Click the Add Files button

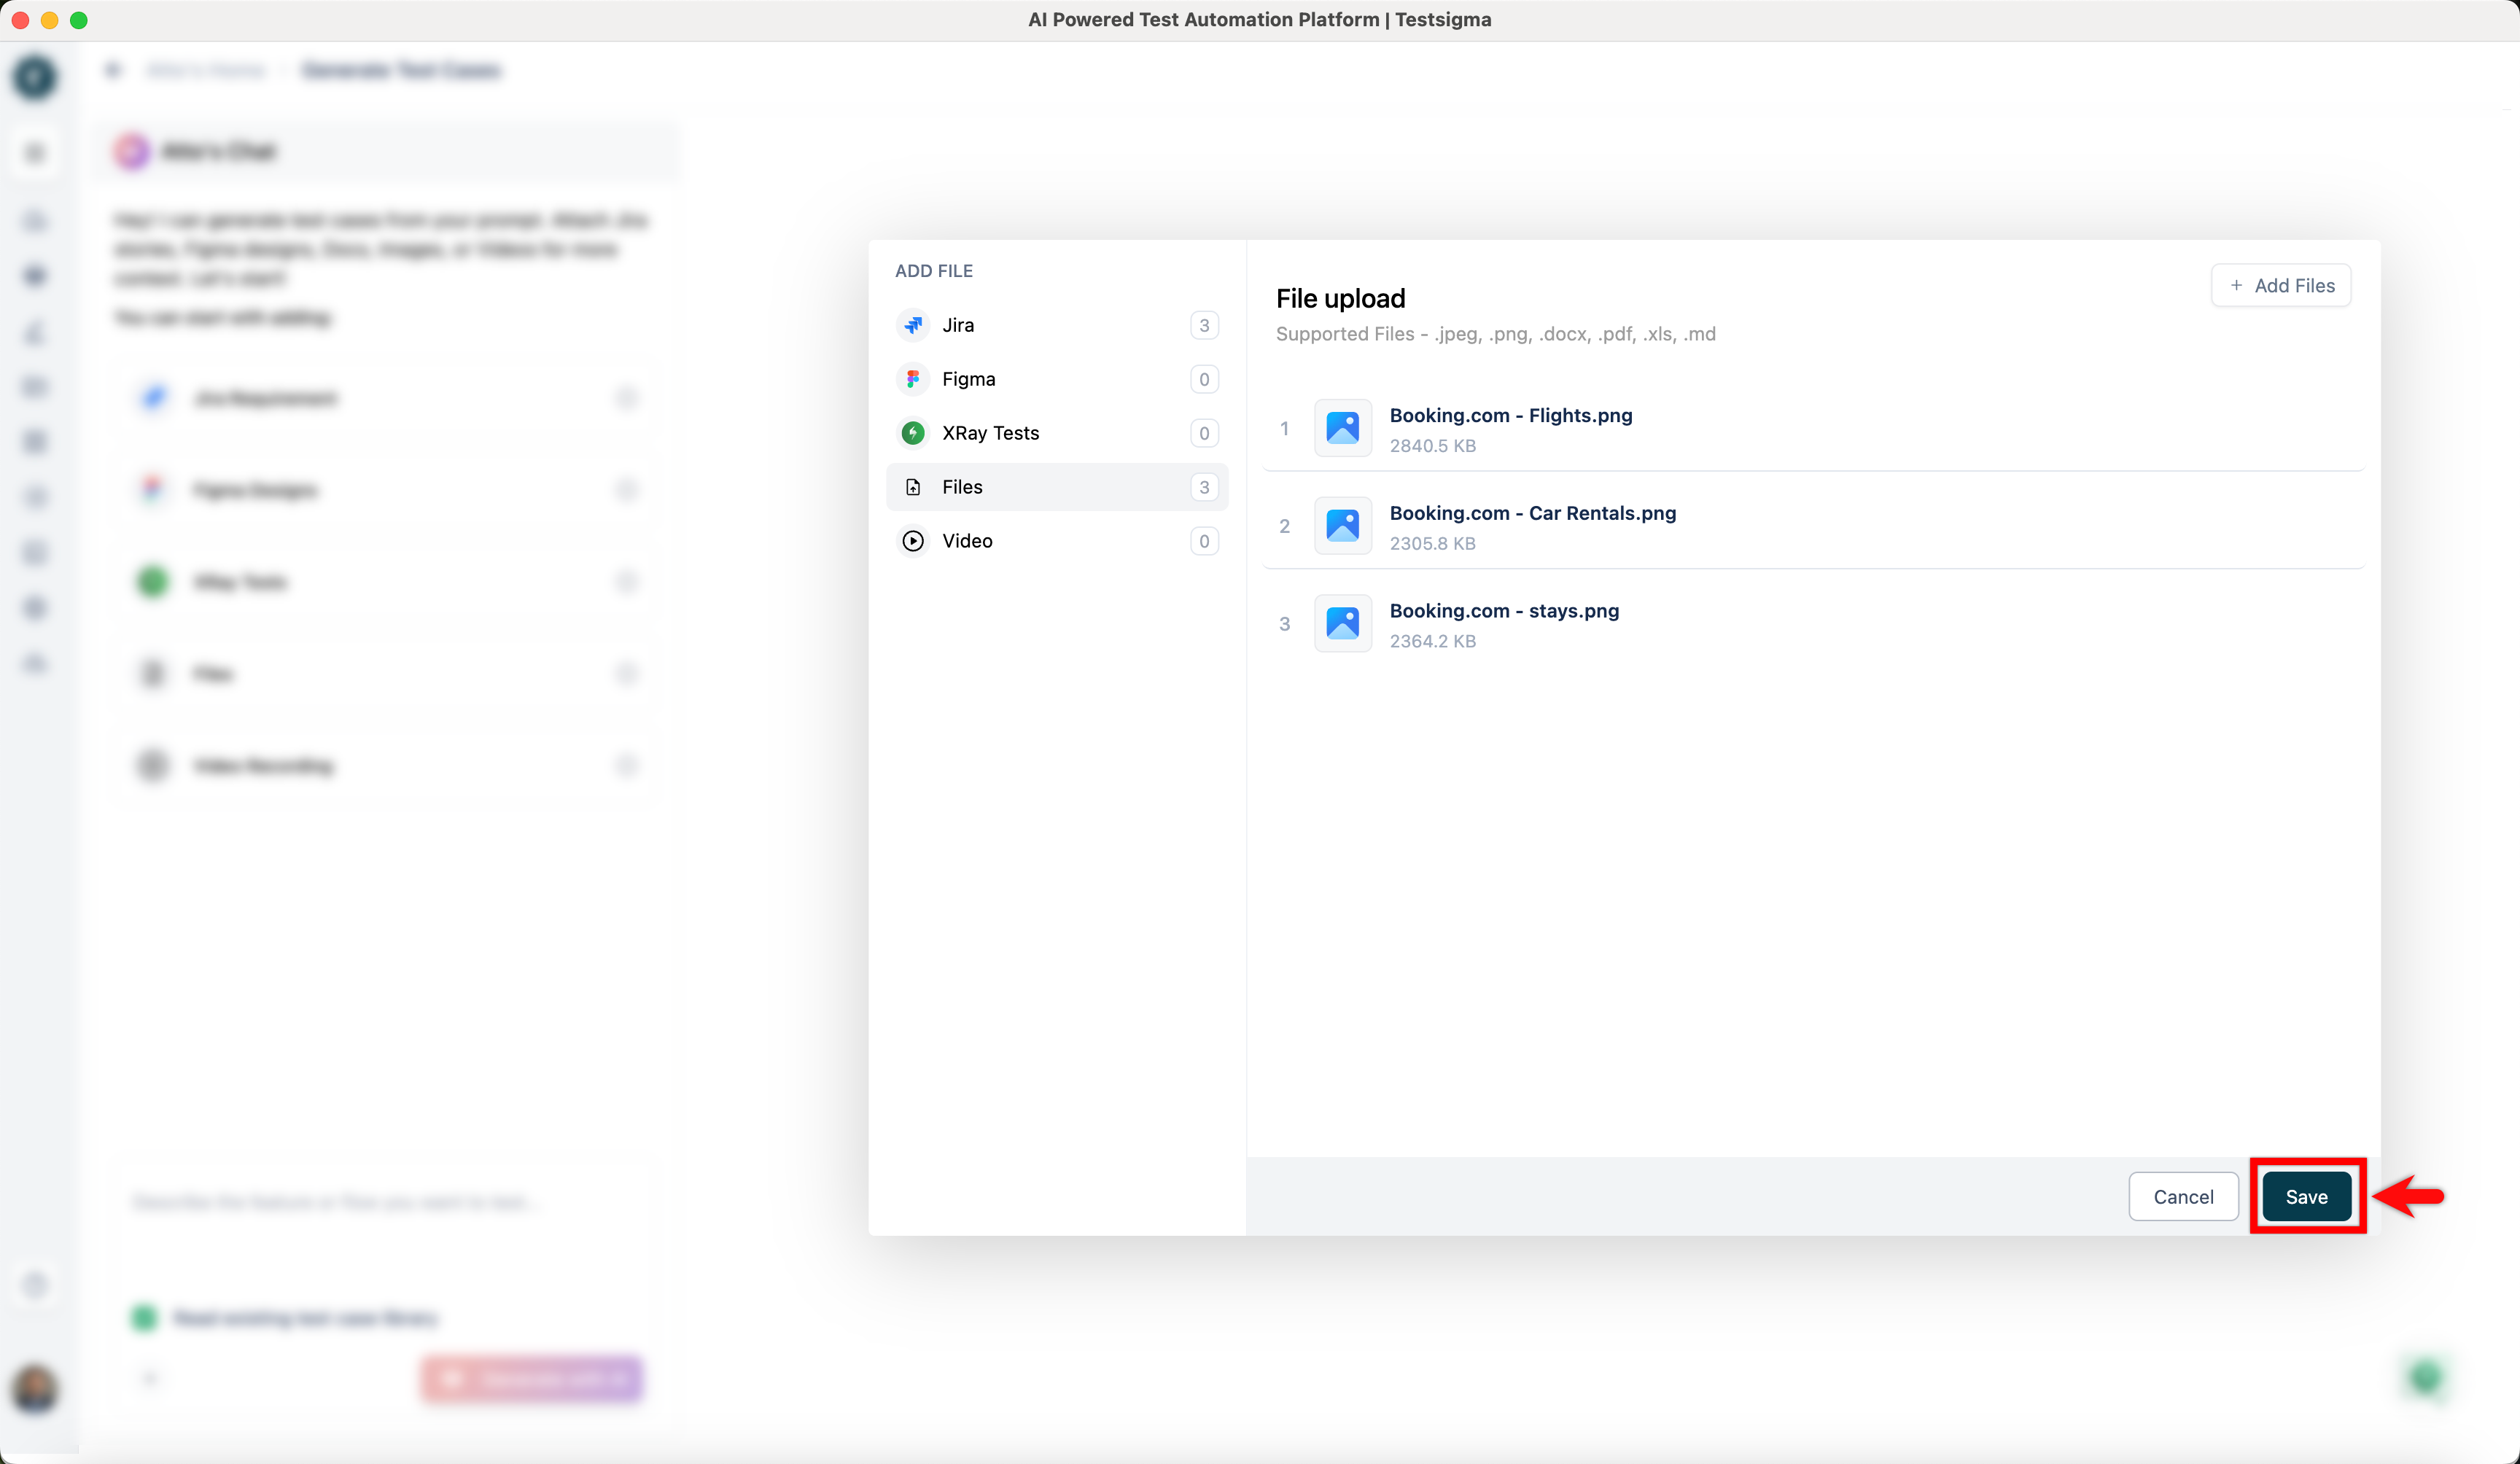(x=2280, y=286)
